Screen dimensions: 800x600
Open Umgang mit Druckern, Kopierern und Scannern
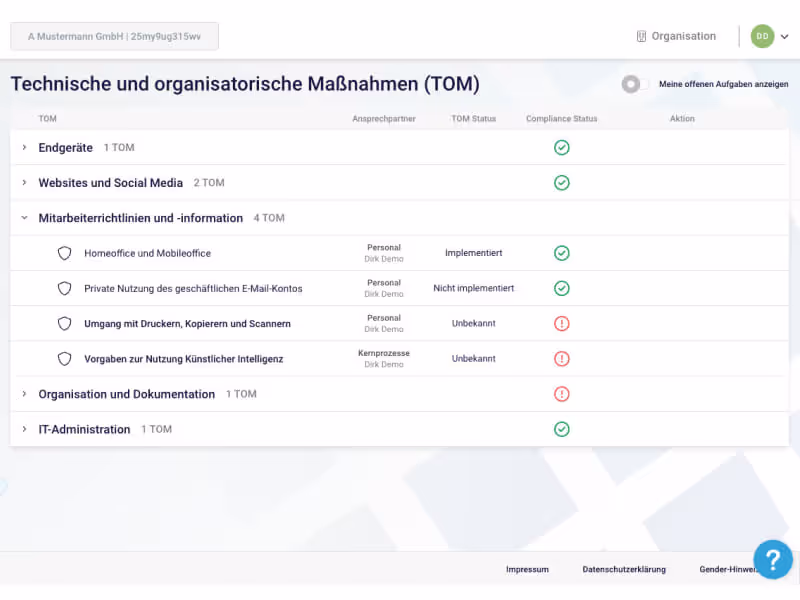point(187,323)
